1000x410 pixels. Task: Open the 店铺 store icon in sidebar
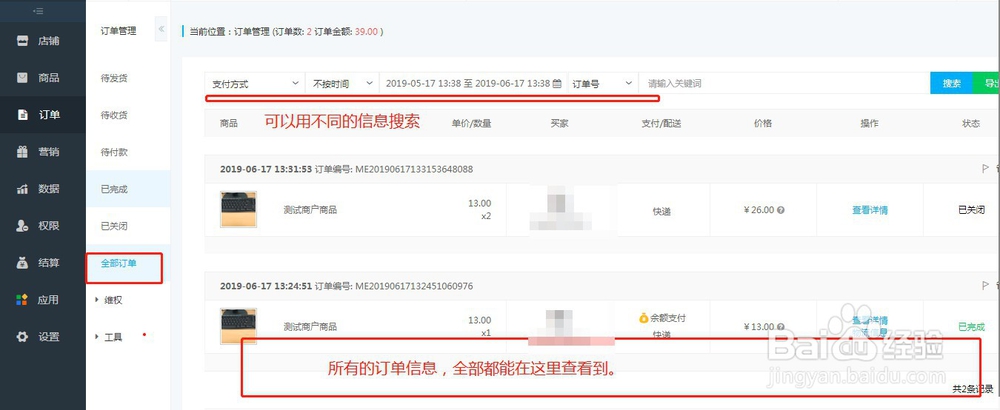pos(22,41)
